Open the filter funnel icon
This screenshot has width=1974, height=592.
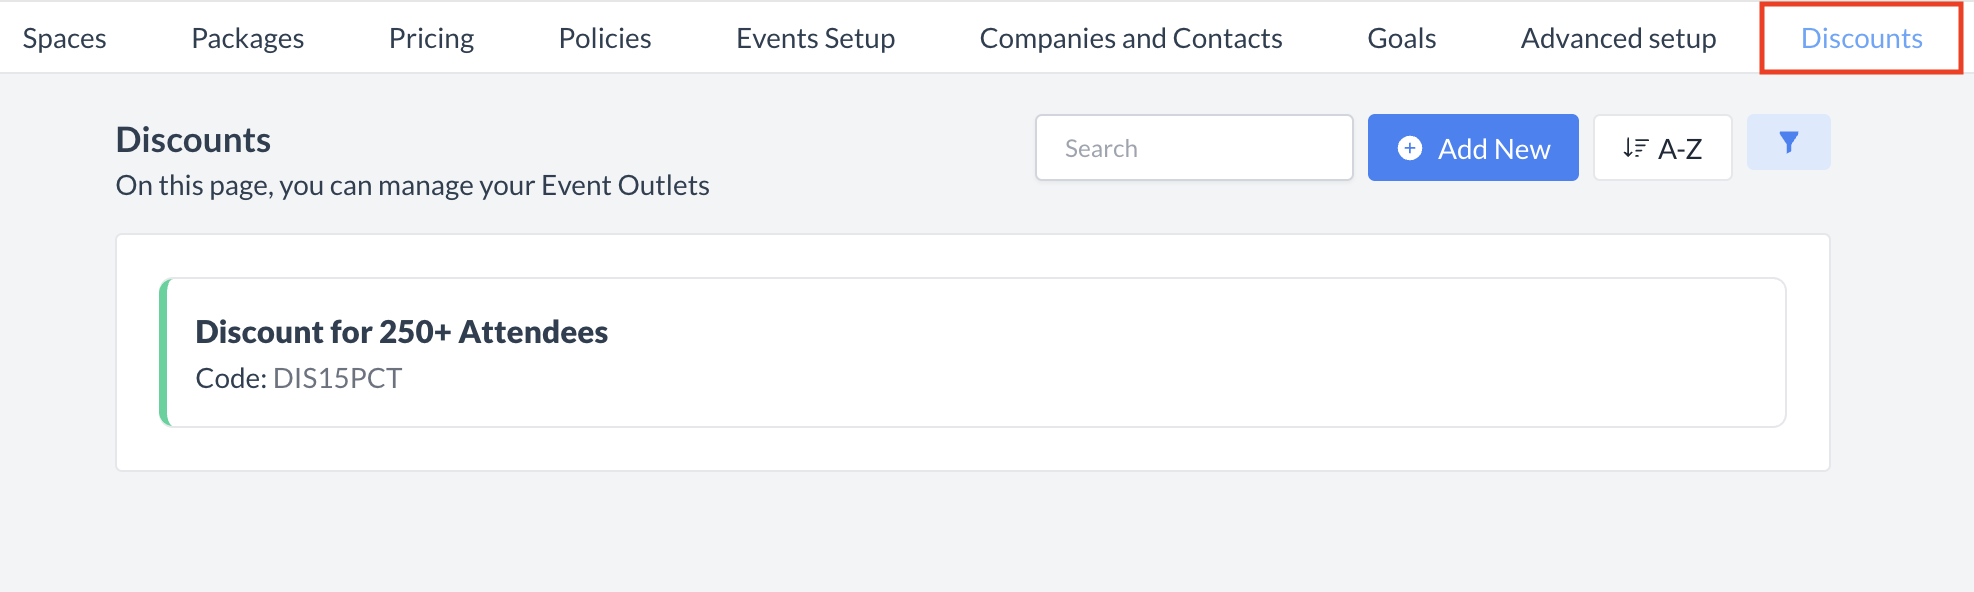[1788, 142]
